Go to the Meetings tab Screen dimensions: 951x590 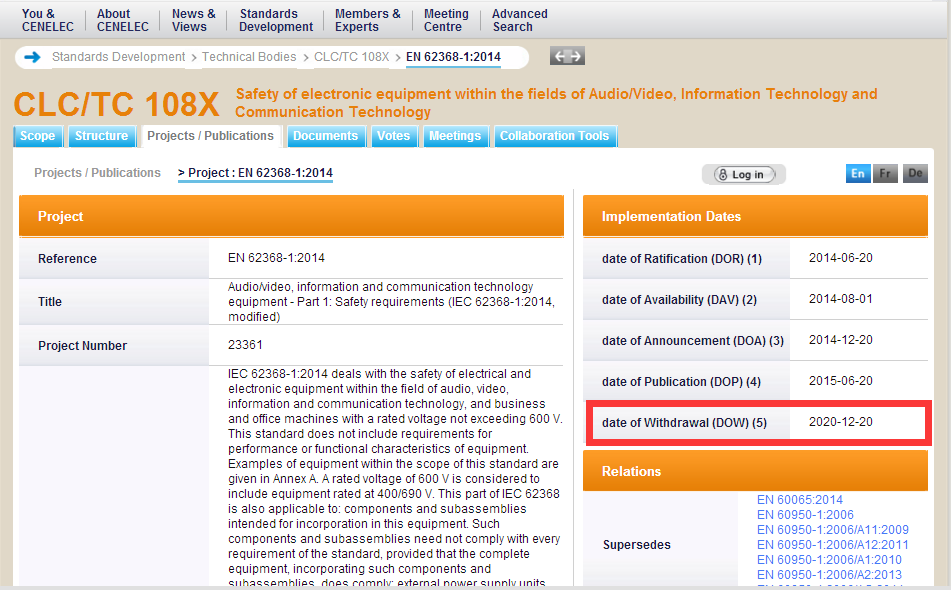(x=455, y=136)
